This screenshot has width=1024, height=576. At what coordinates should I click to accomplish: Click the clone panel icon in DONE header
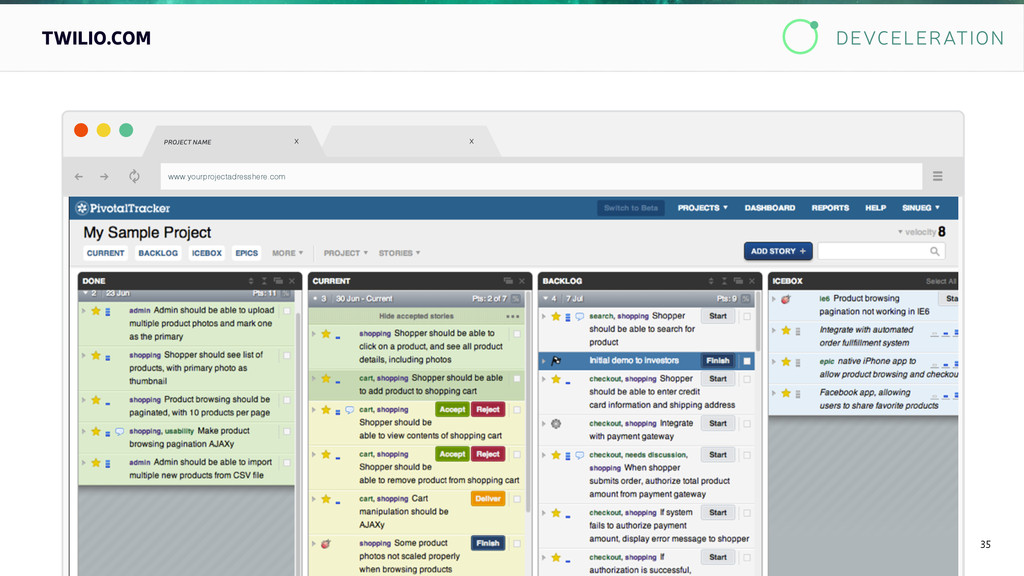coord(278,281)
